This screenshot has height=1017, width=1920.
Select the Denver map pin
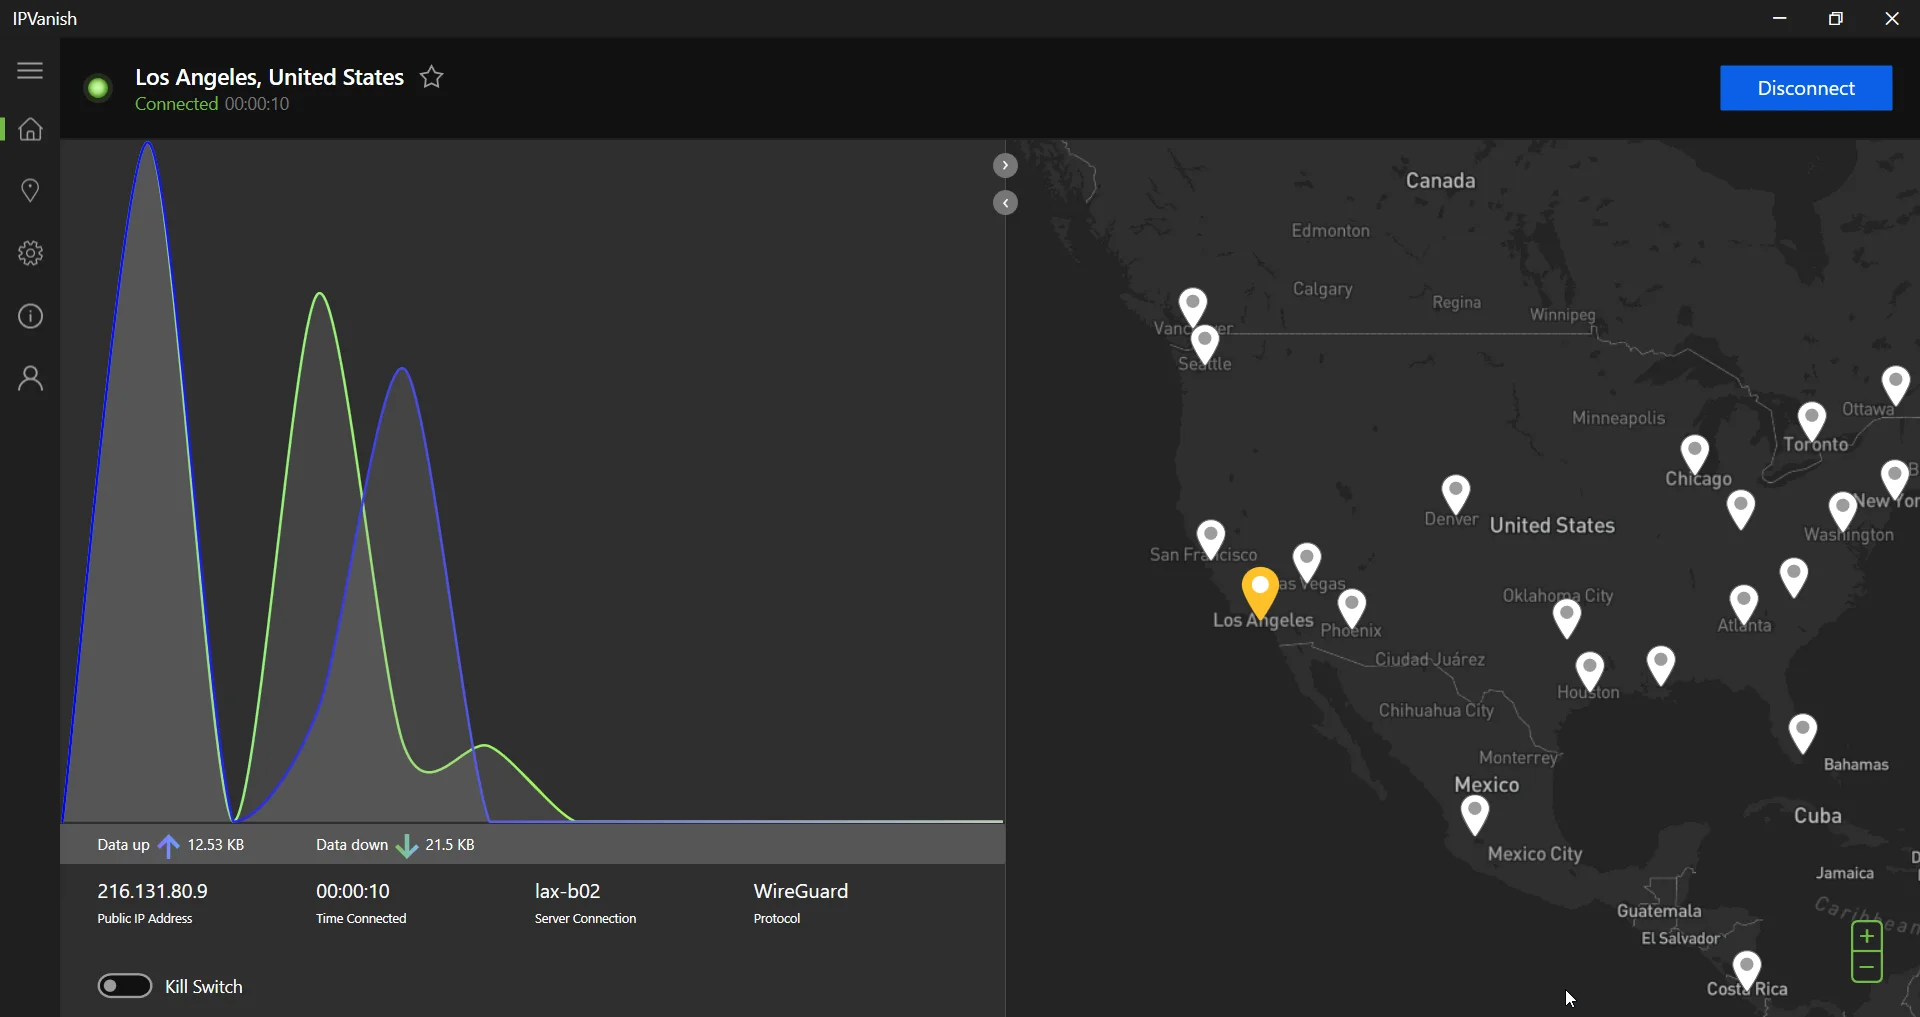1456,494
